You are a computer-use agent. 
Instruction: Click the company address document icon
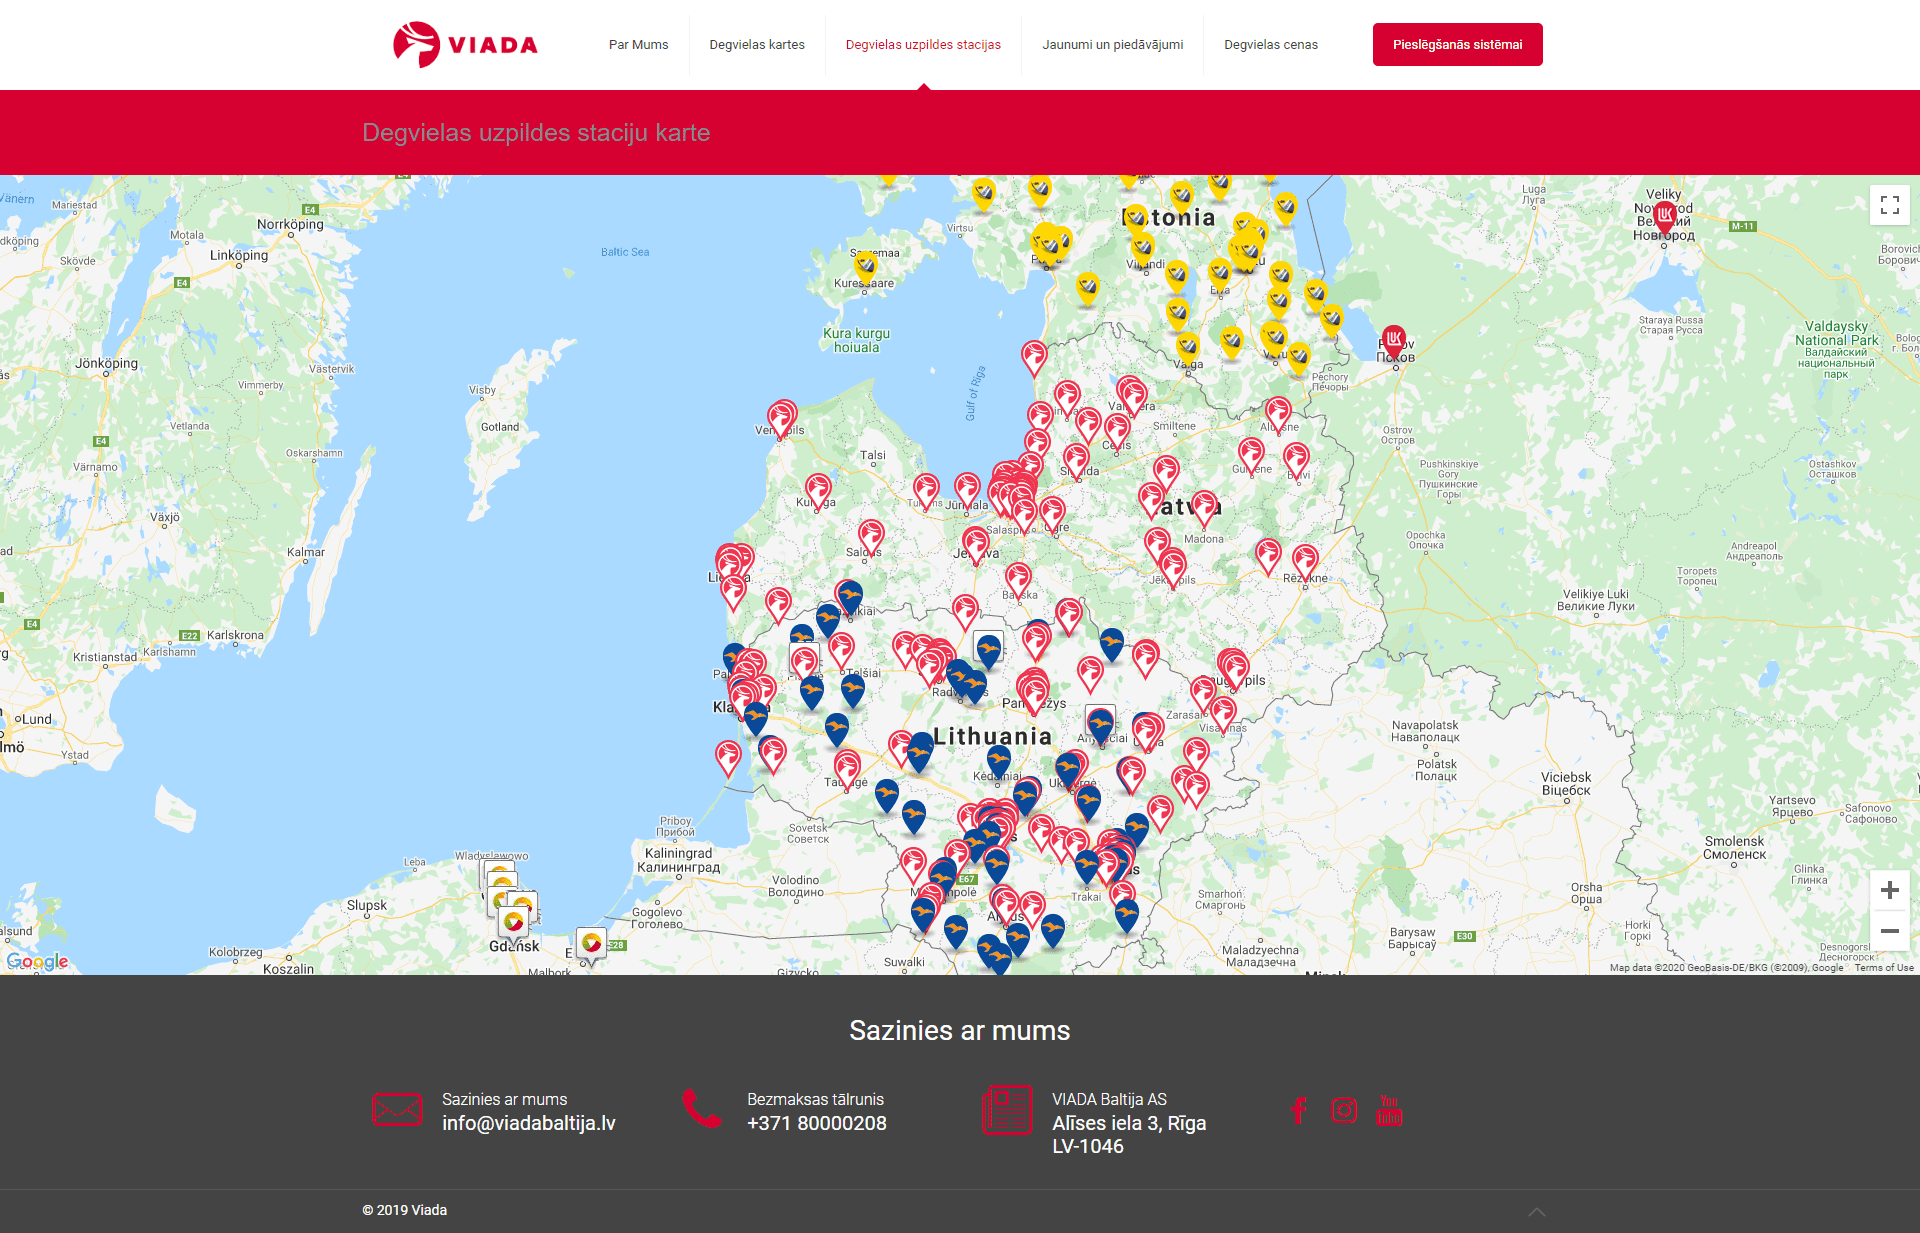point(1007,1110)
